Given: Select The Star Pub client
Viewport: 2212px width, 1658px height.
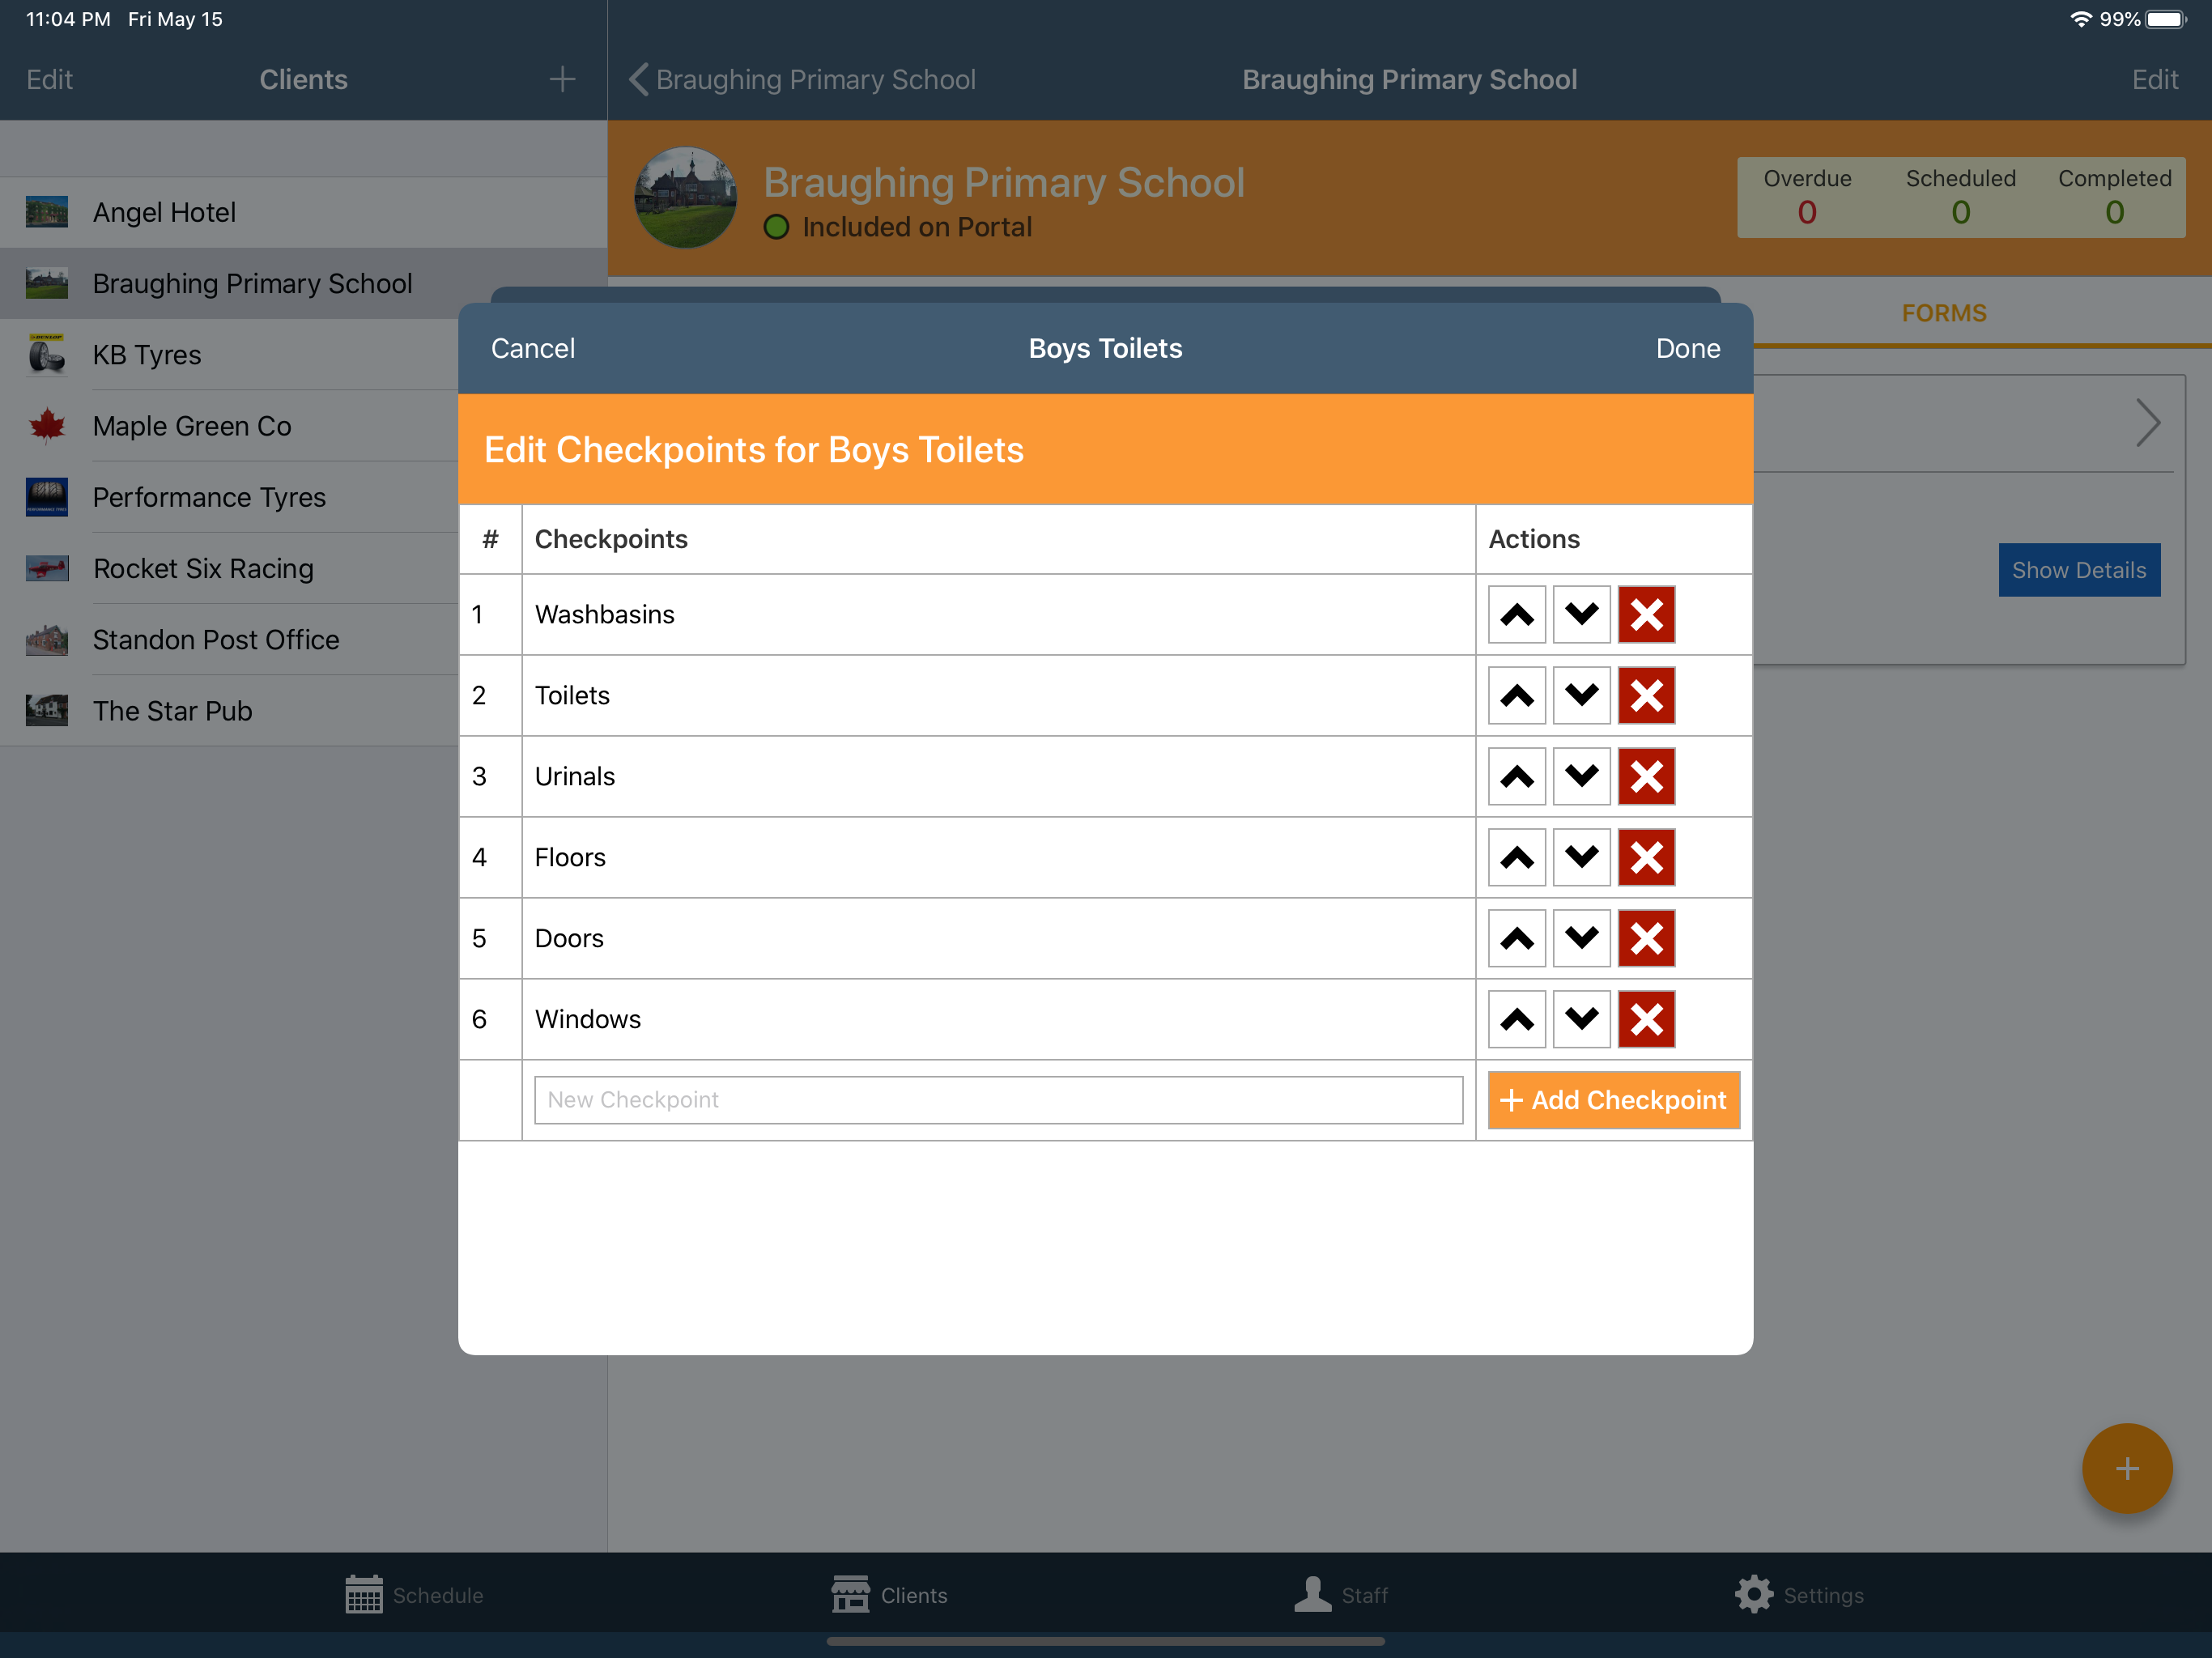Looking at the screenshot, I should [x=230, y=710].
